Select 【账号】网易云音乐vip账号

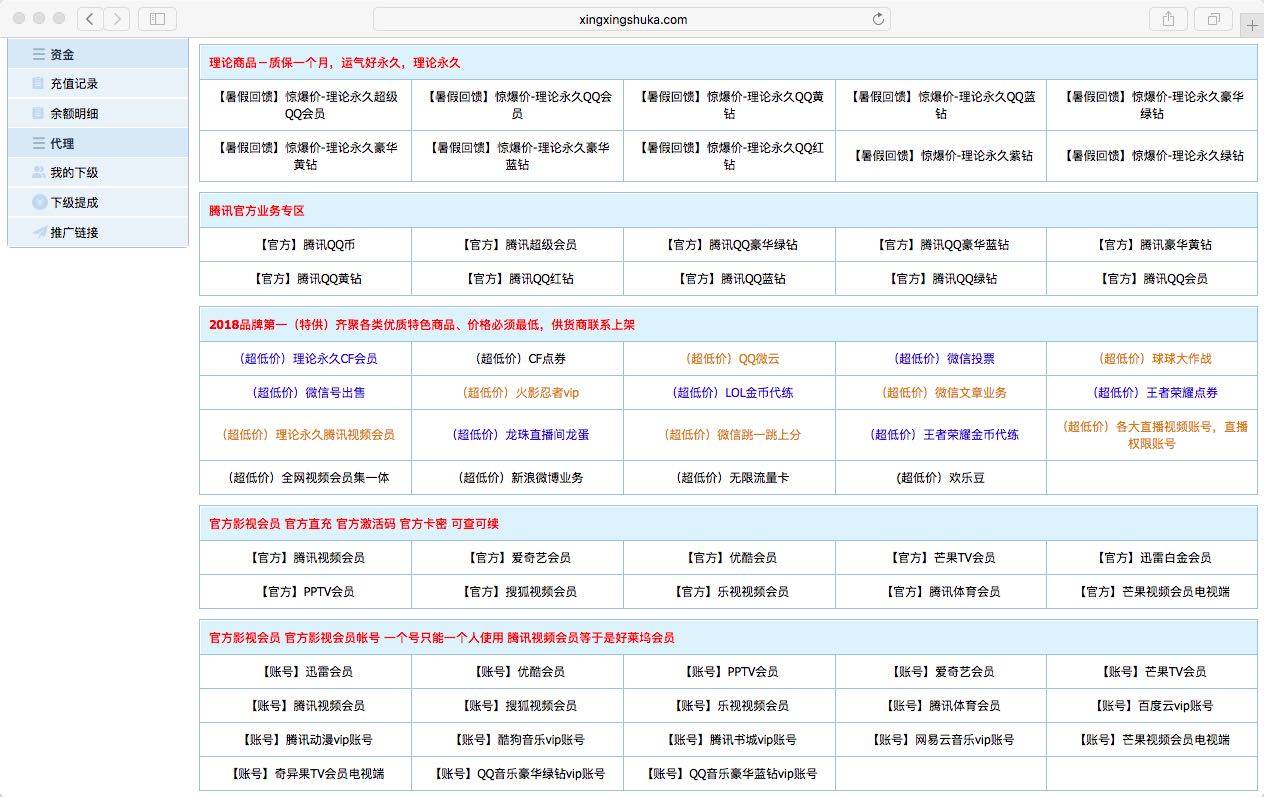[x=941, y=740]
